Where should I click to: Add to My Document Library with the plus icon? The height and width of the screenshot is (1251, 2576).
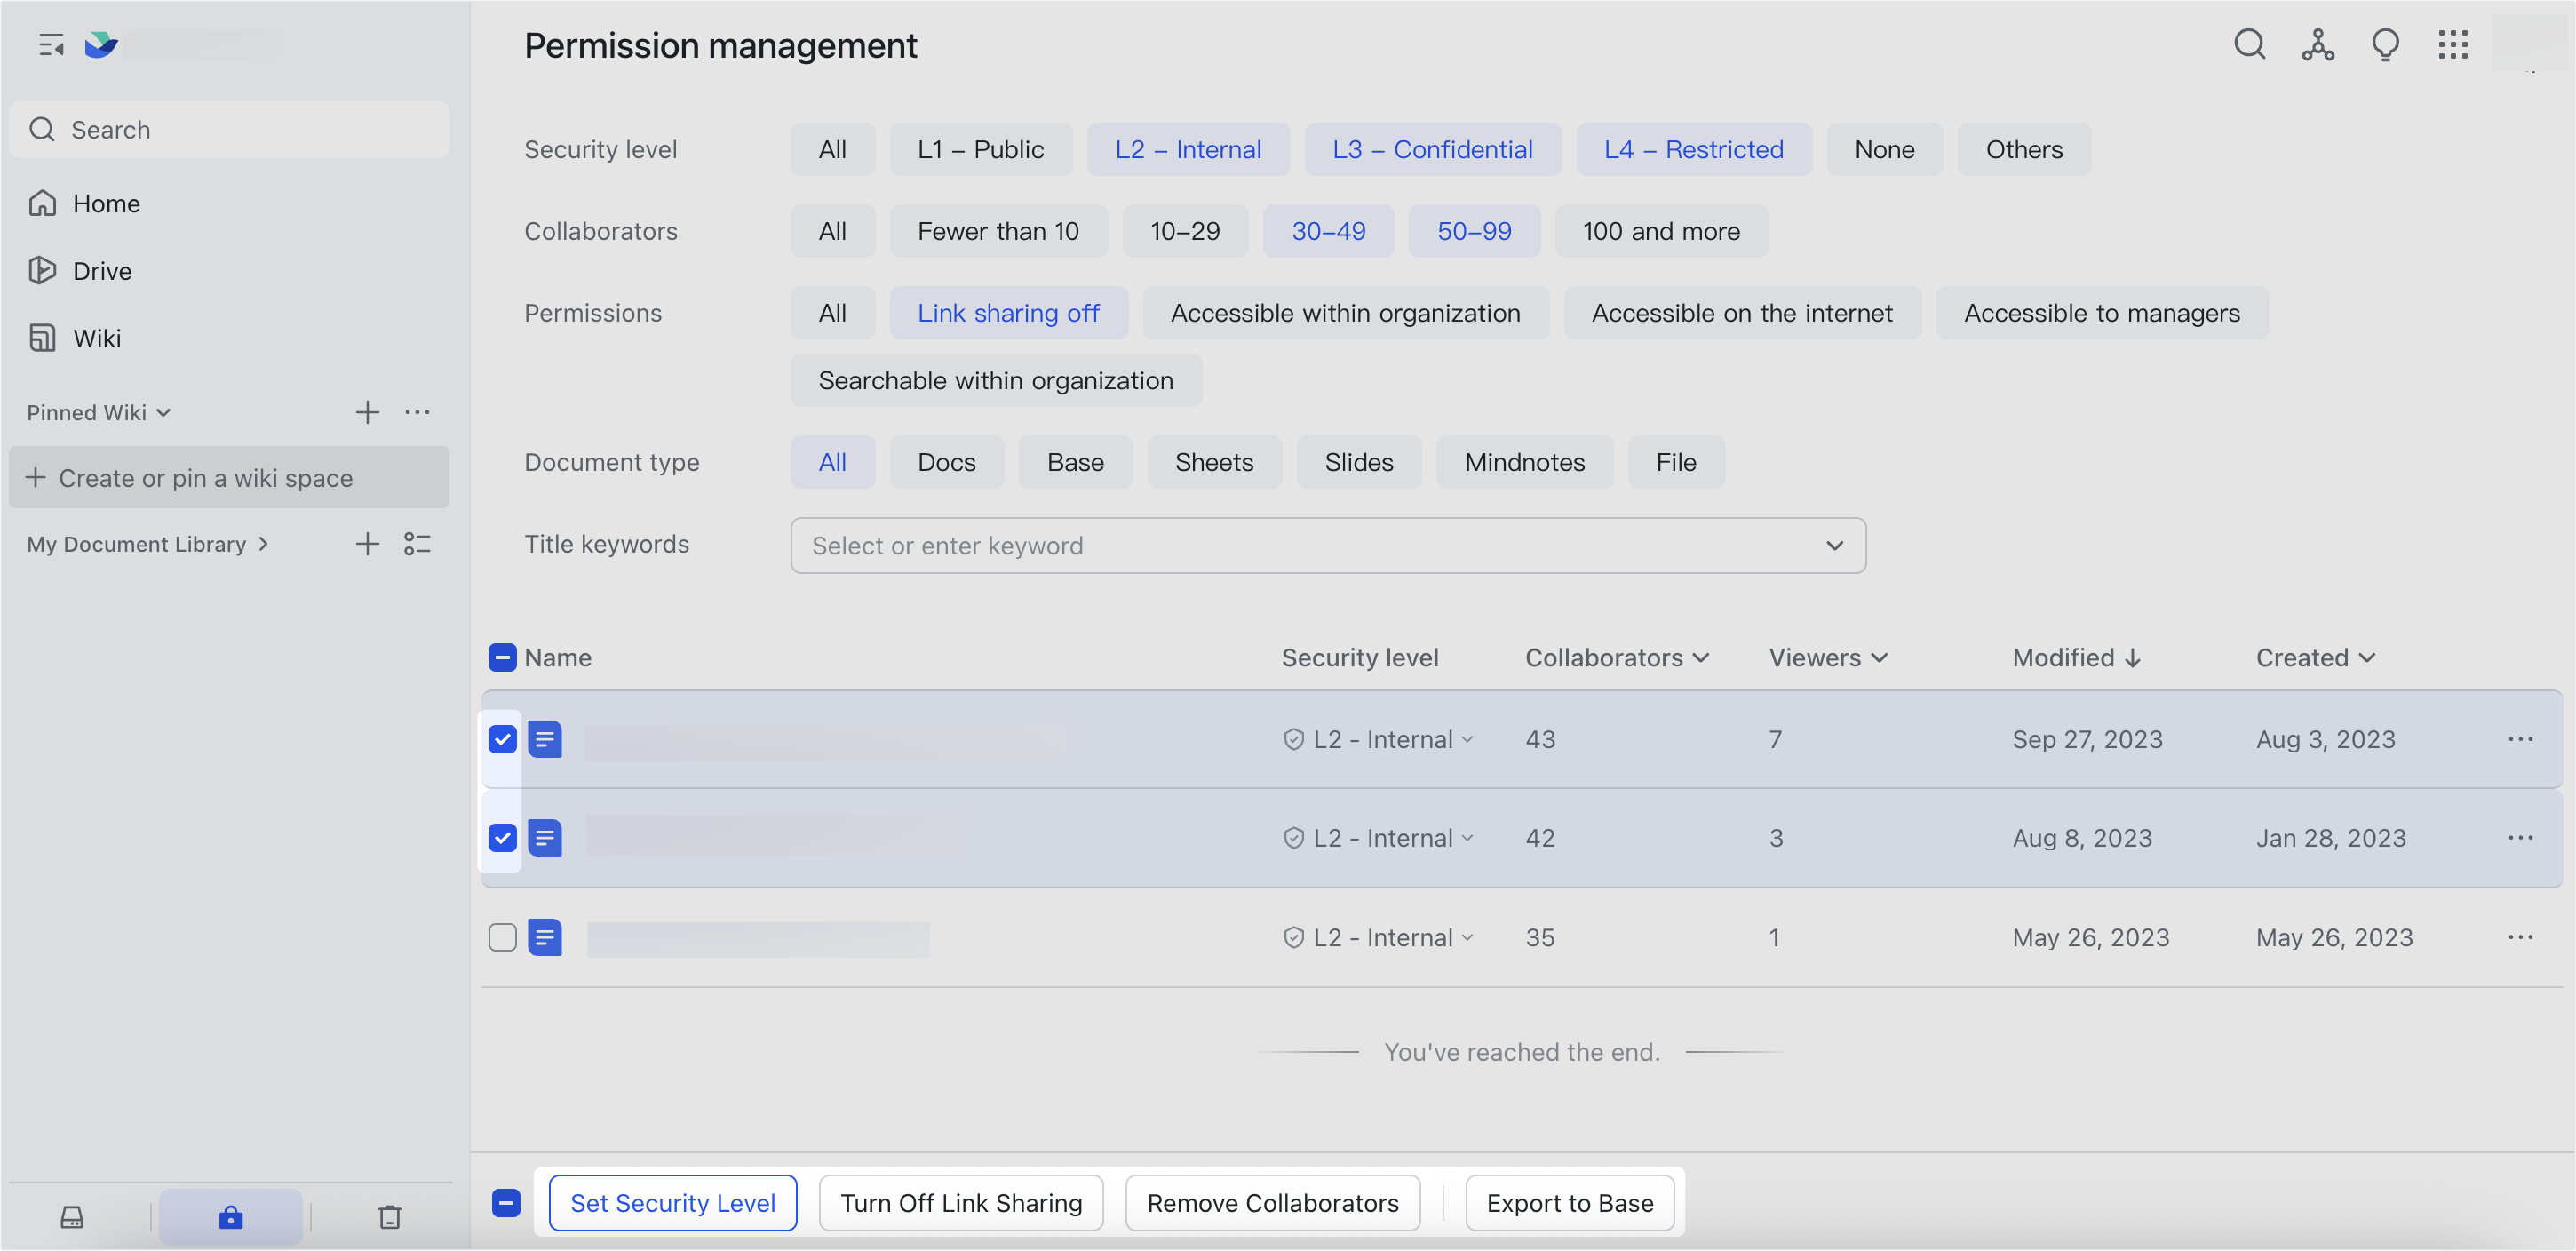tap(367, 544)
